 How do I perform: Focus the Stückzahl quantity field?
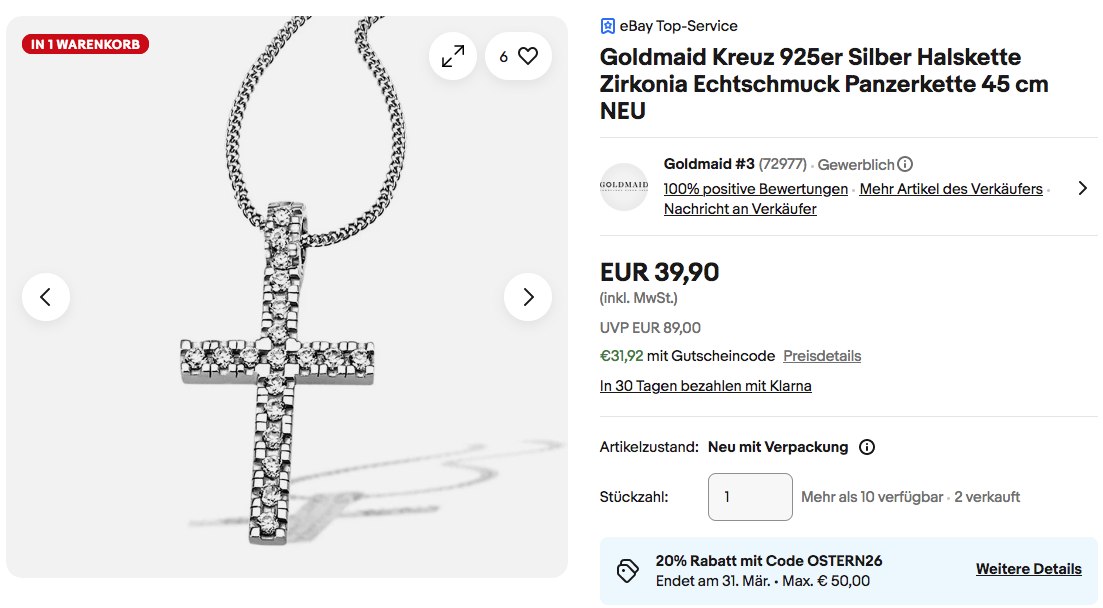pos(750,497)
